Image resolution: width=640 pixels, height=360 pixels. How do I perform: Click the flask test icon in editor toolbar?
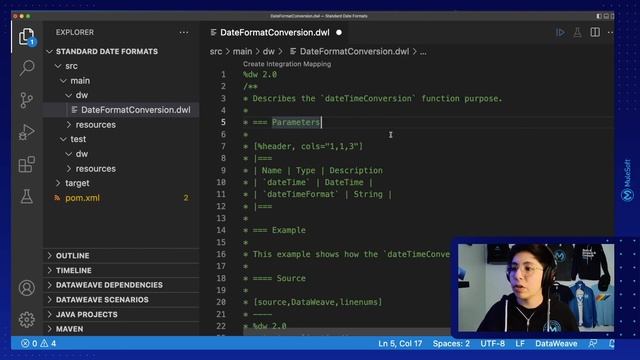click(578, 33)
